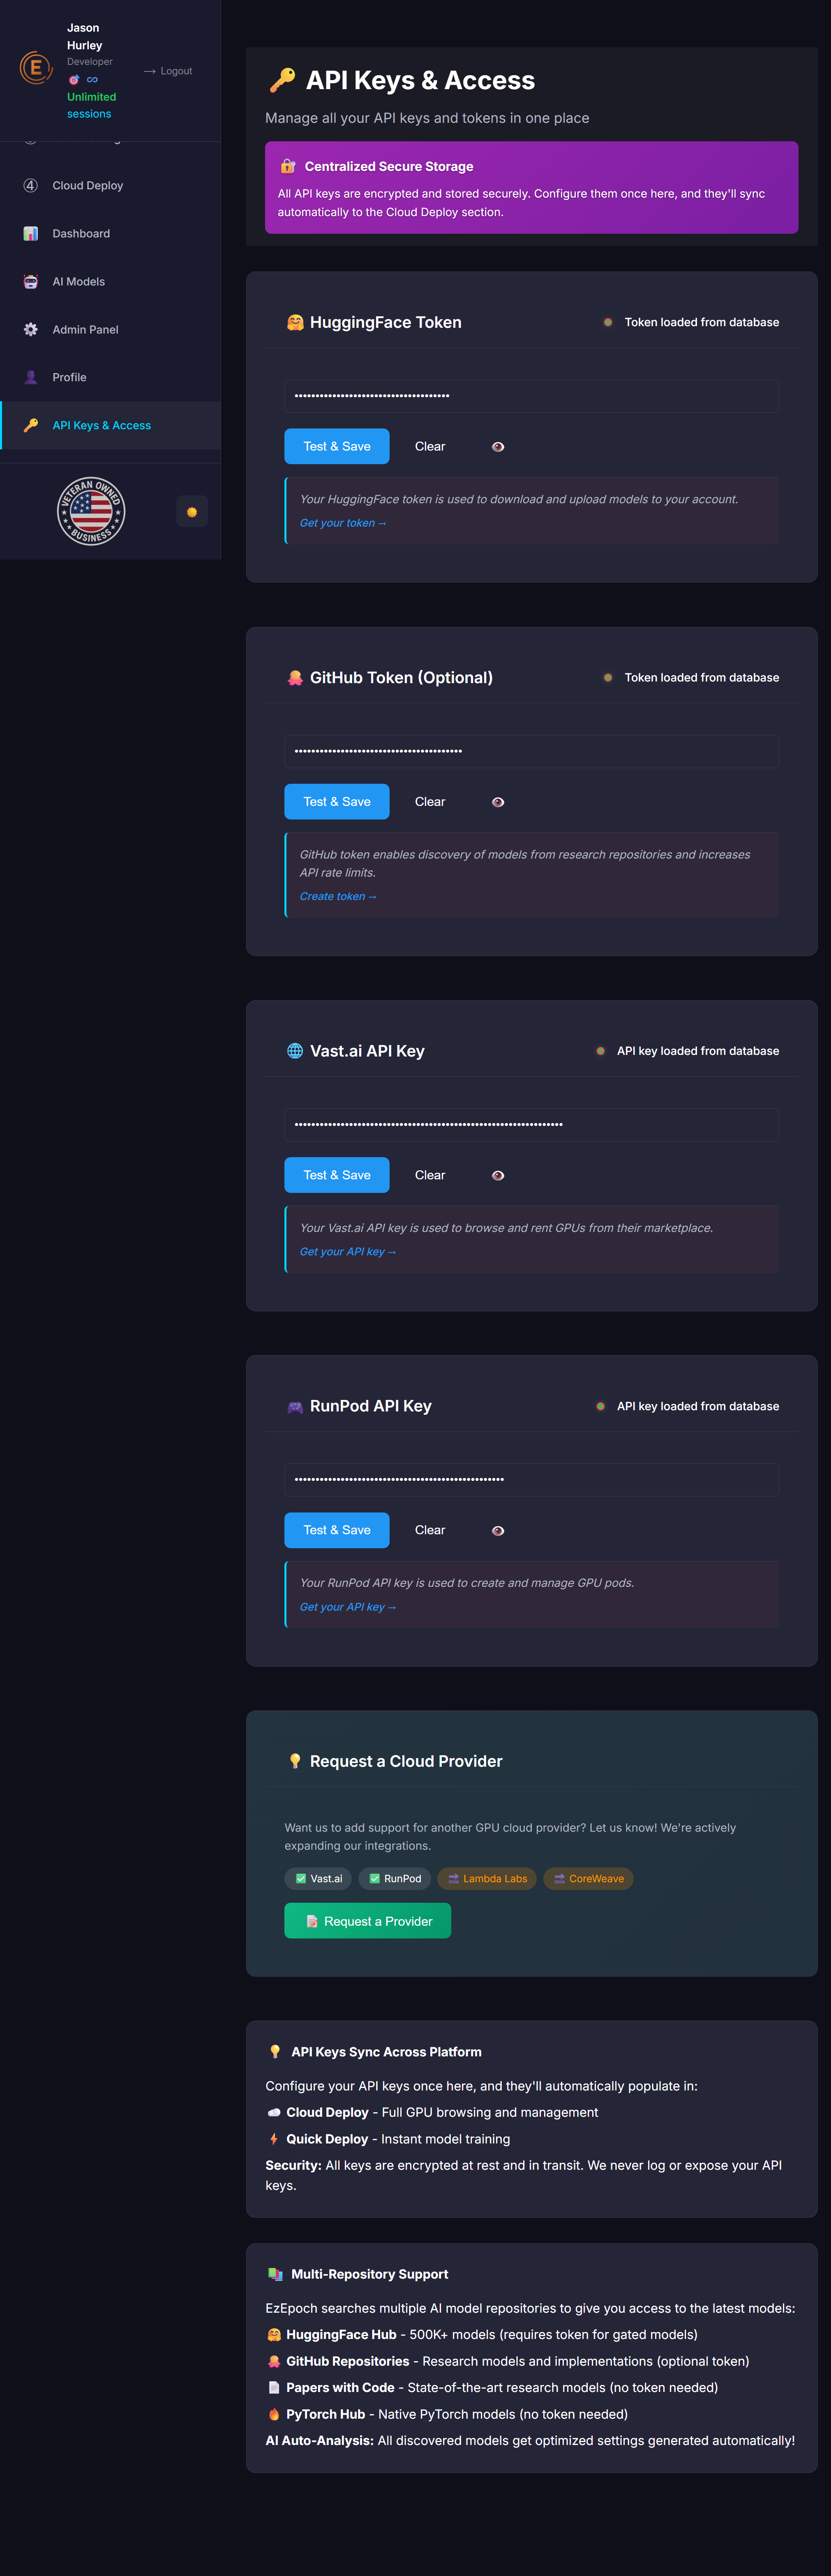Click the sun theme icon below the sidebar
The height and width of the screenshot is (2576, 831).
[191, 511]
